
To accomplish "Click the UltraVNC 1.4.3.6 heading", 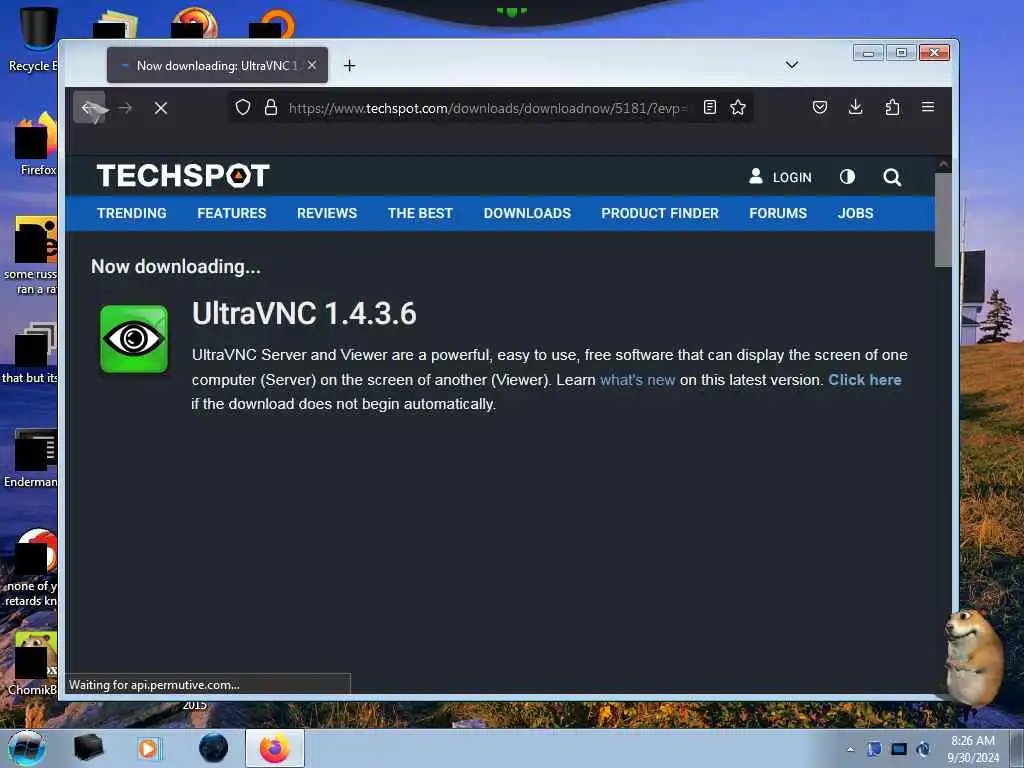I will click(x=304, y=313).
